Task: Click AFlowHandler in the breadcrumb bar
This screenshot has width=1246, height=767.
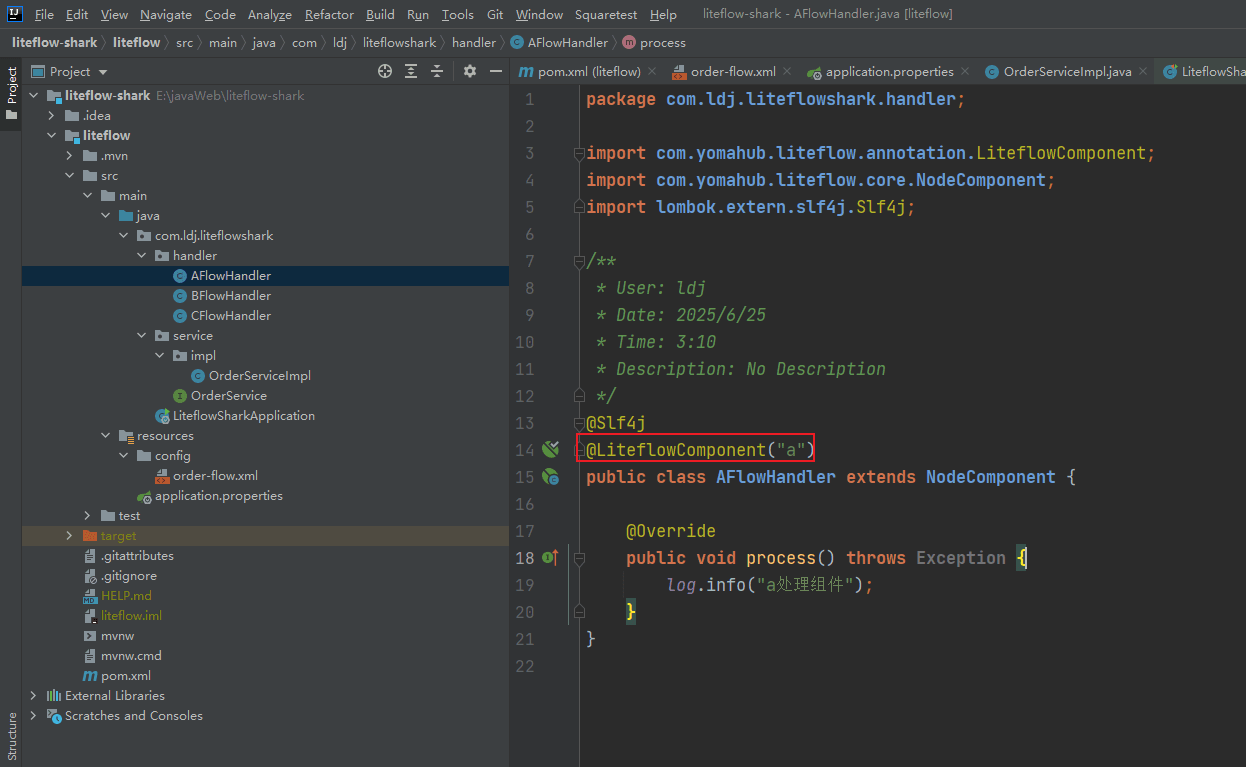Action: 567,43
